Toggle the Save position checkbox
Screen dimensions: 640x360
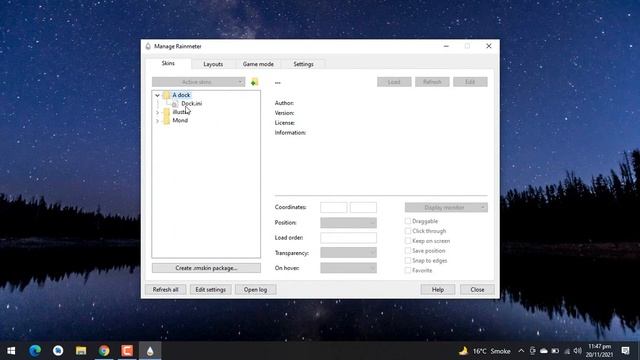pos(408,251)
